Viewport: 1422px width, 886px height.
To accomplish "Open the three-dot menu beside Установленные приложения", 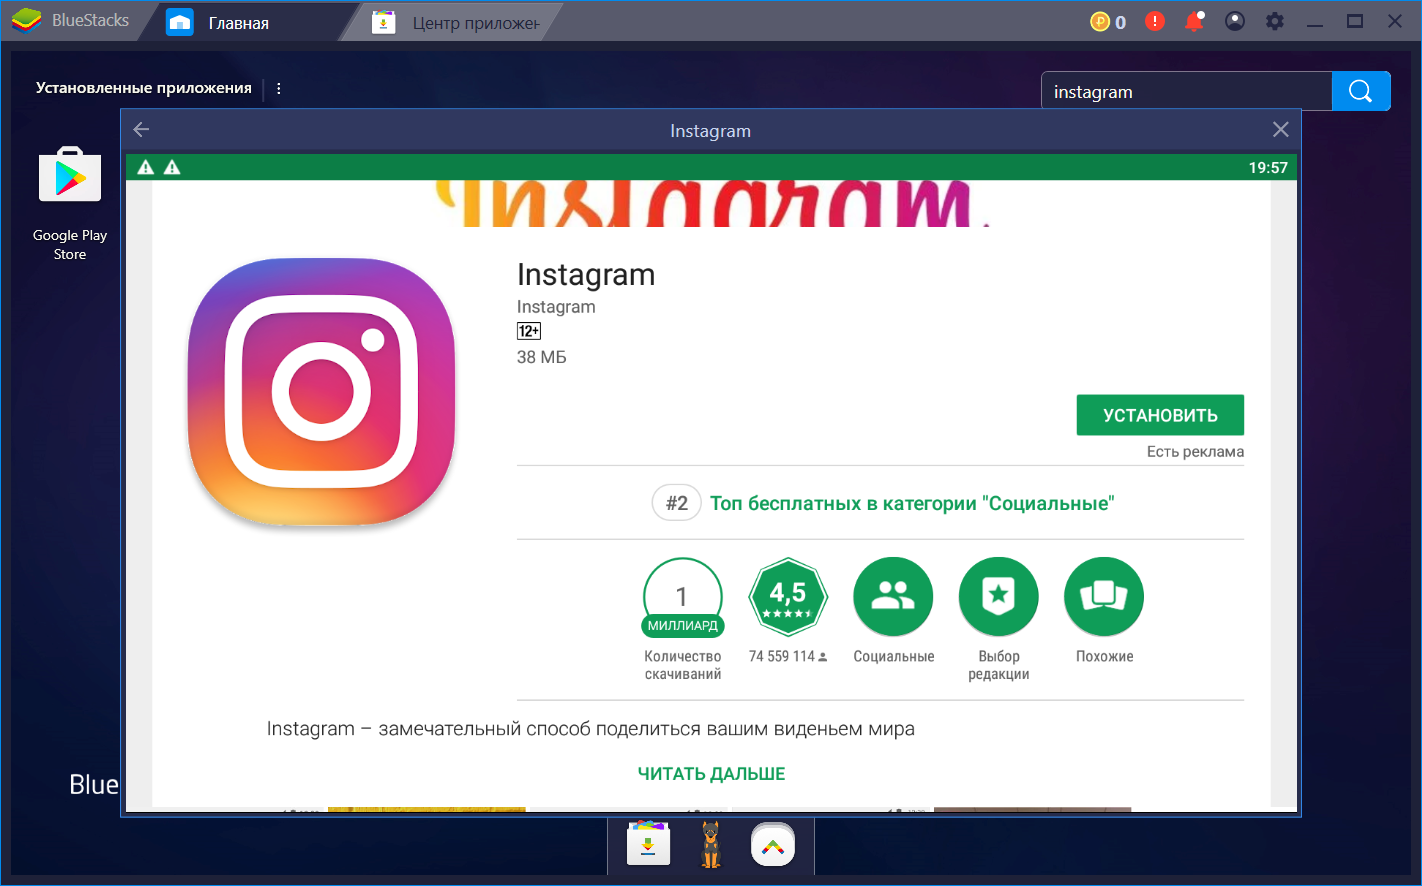I will (278, 88).
